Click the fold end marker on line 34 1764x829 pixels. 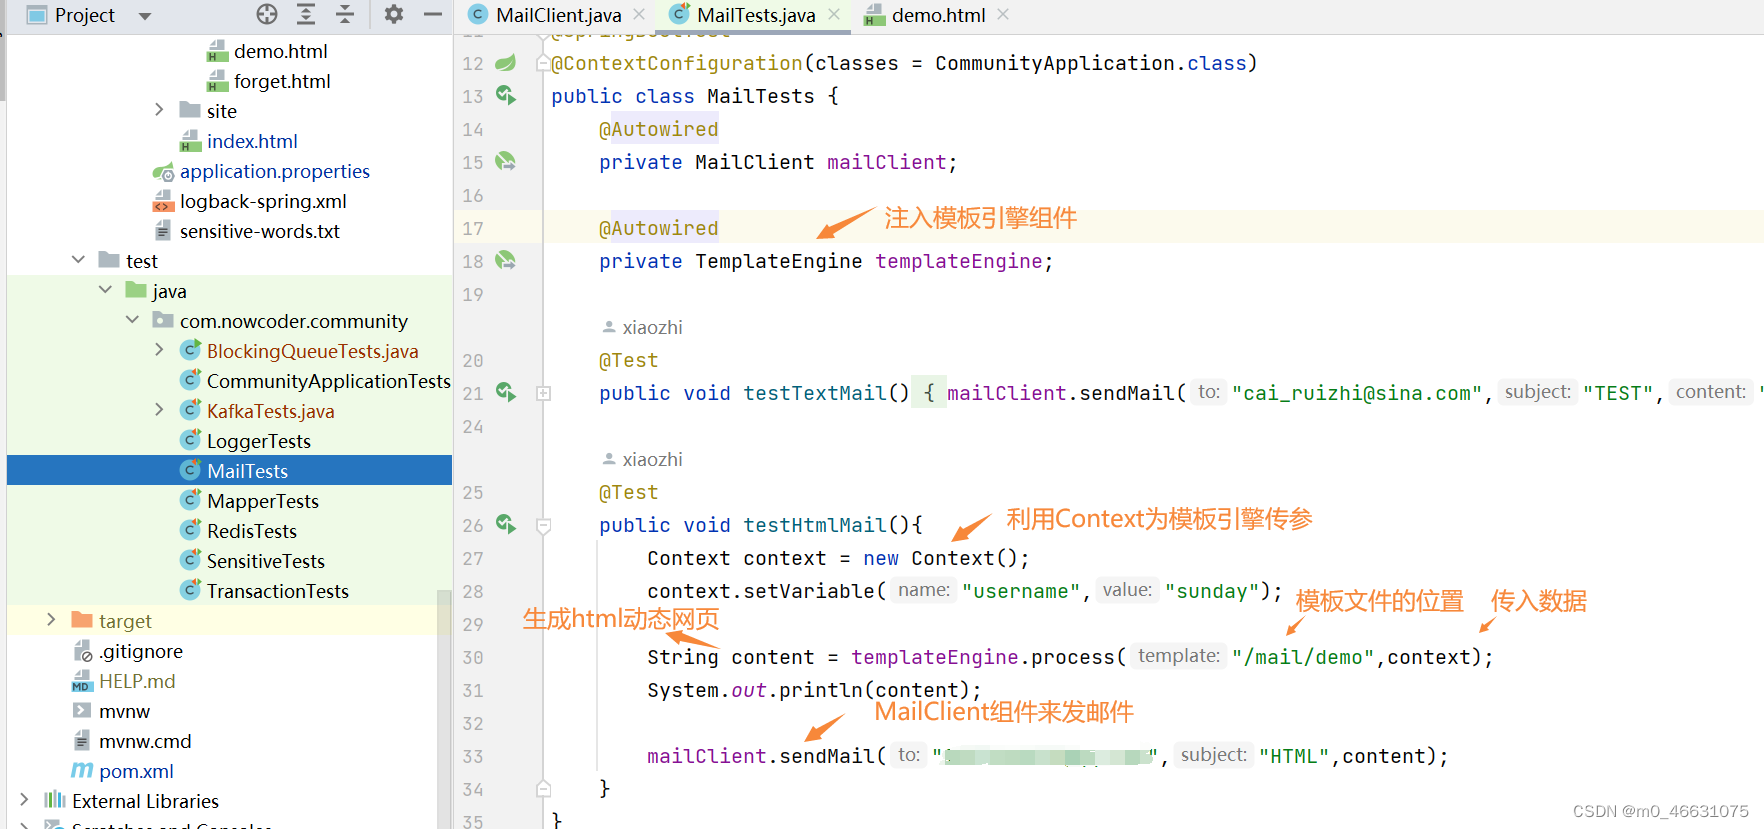[x=544, y=788]
